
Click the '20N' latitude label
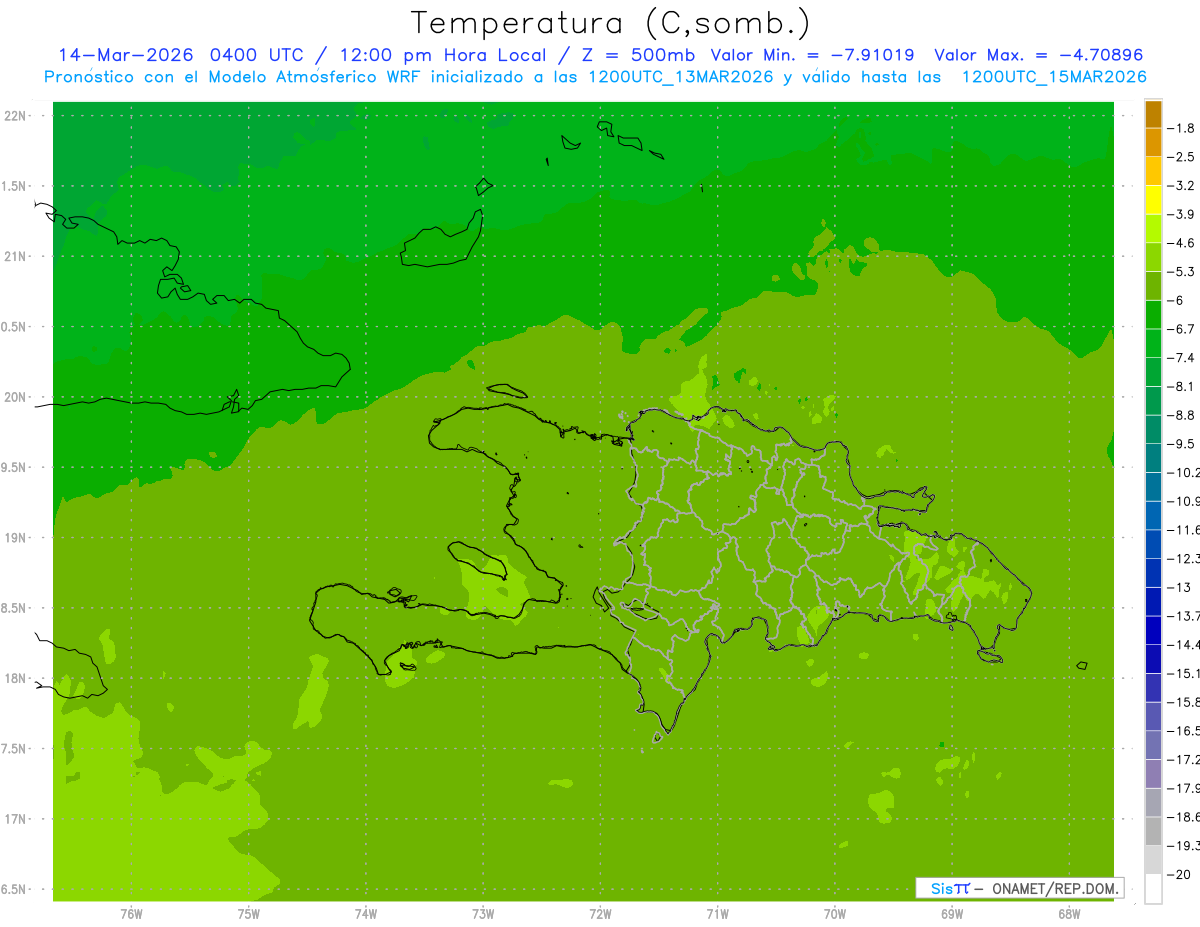tap(16, 397)
